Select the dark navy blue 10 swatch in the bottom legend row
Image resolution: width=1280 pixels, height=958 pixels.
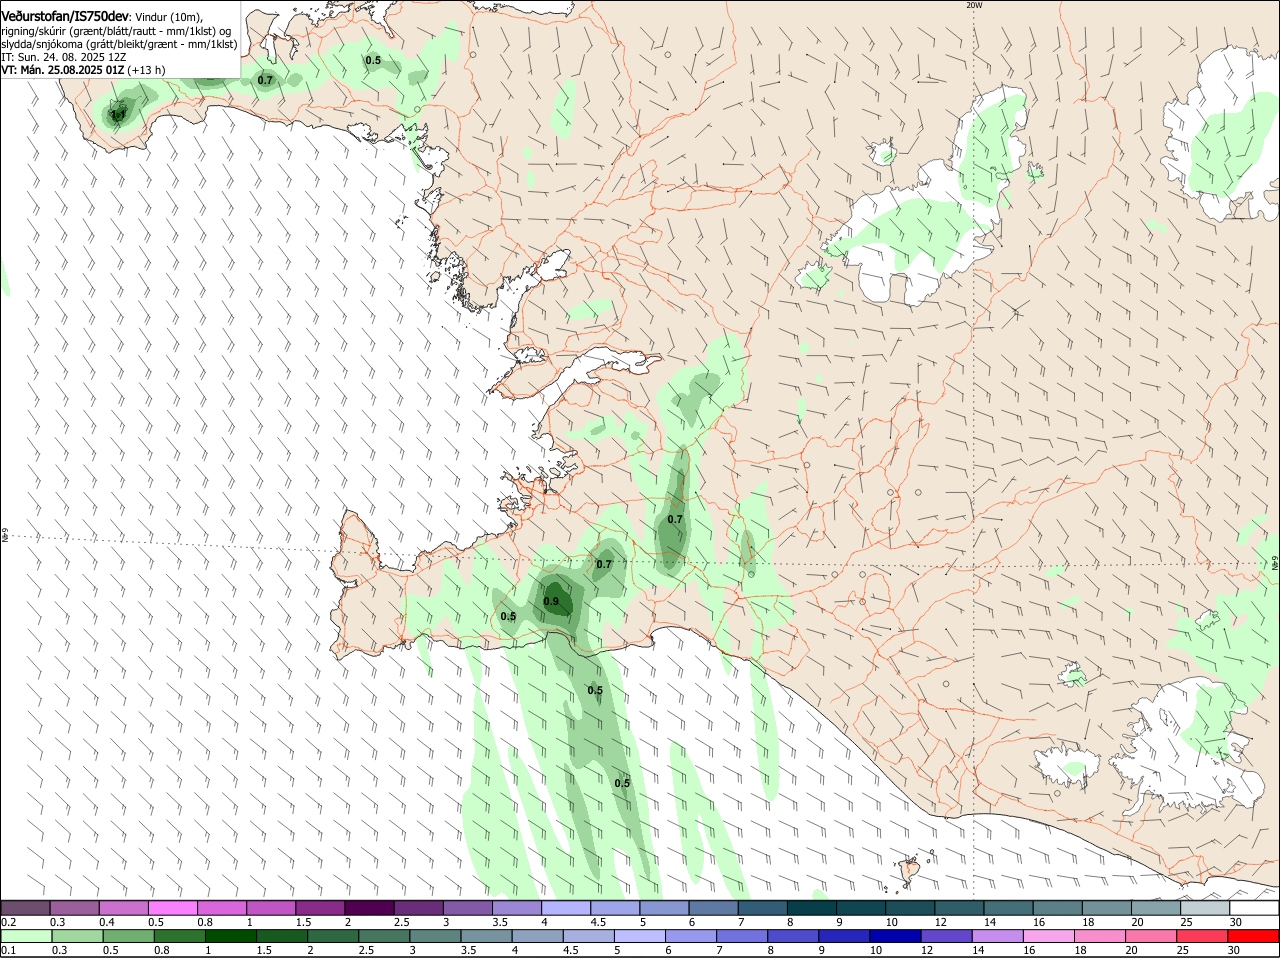[895, 936]
